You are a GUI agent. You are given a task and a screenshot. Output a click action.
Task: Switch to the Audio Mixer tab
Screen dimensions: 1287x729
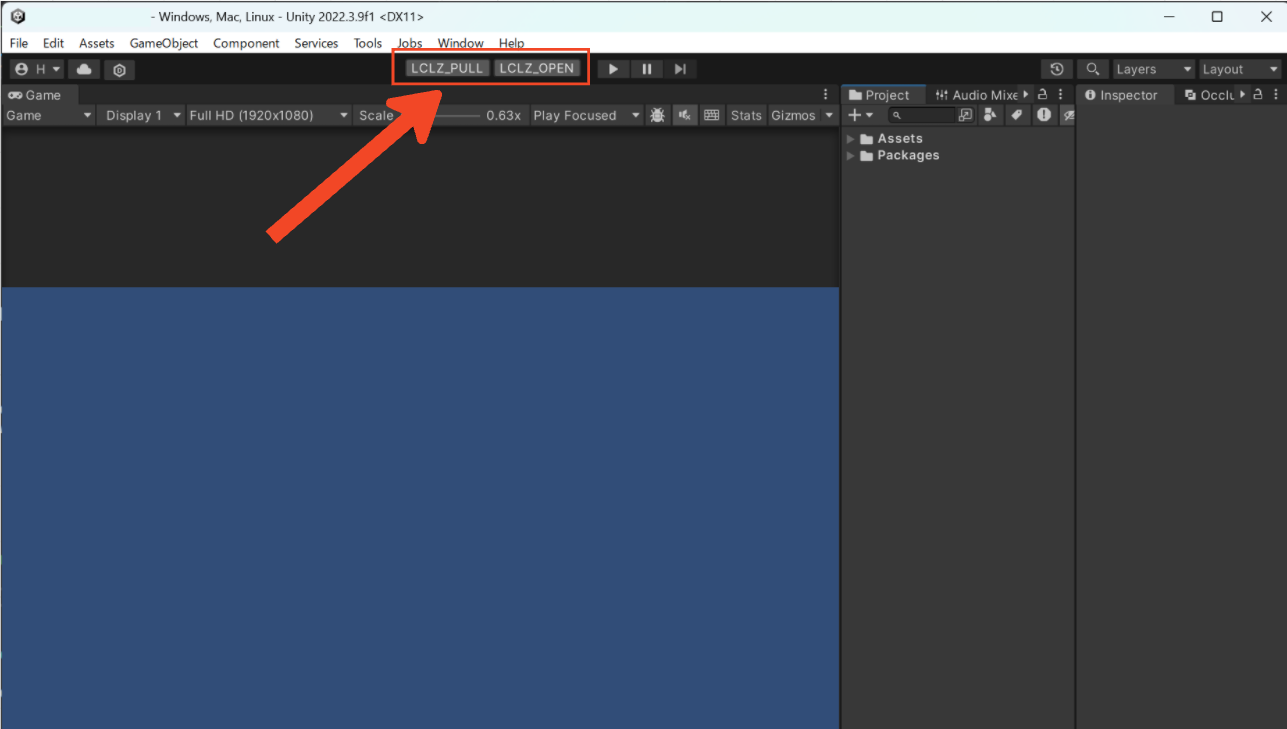[x=976, y=95]
